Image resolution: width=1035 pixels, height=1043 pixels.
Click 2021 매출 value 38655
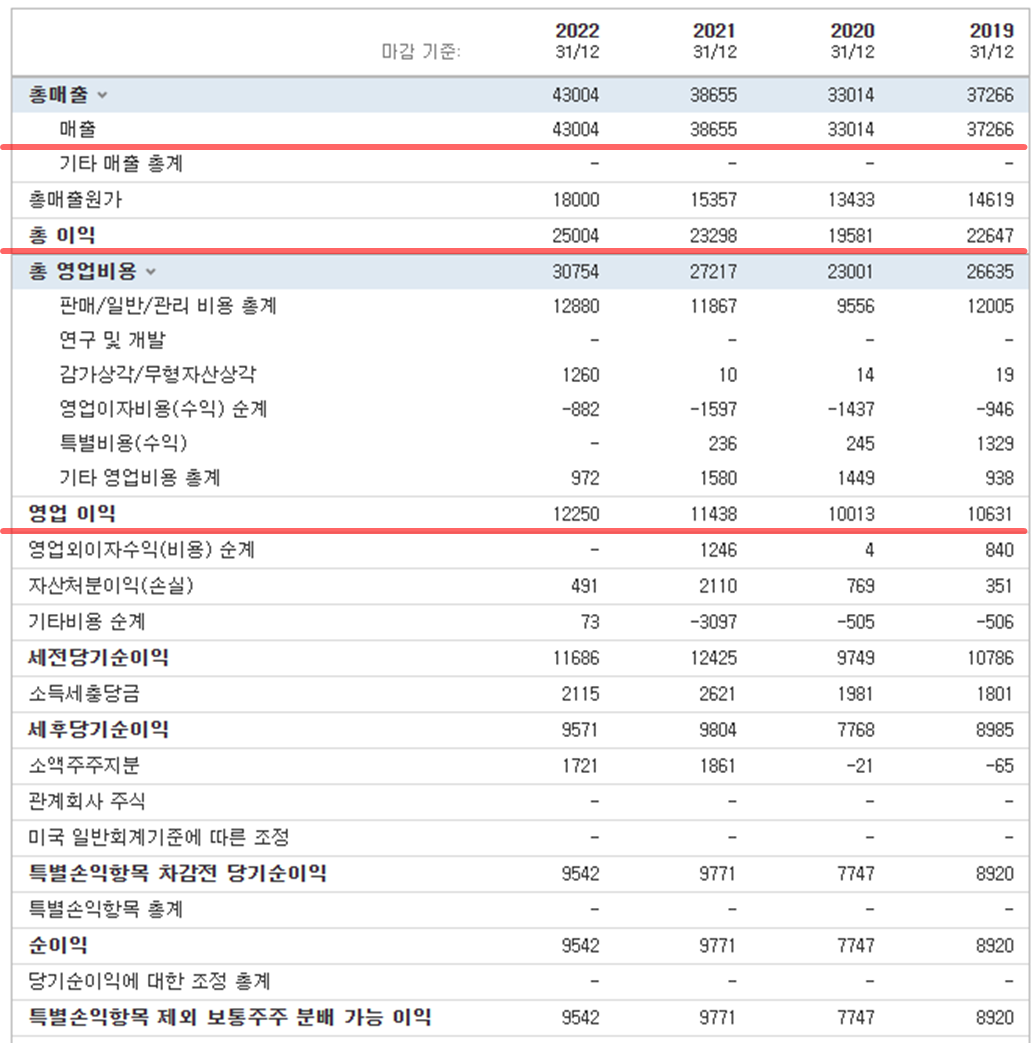tap(714, 130)
